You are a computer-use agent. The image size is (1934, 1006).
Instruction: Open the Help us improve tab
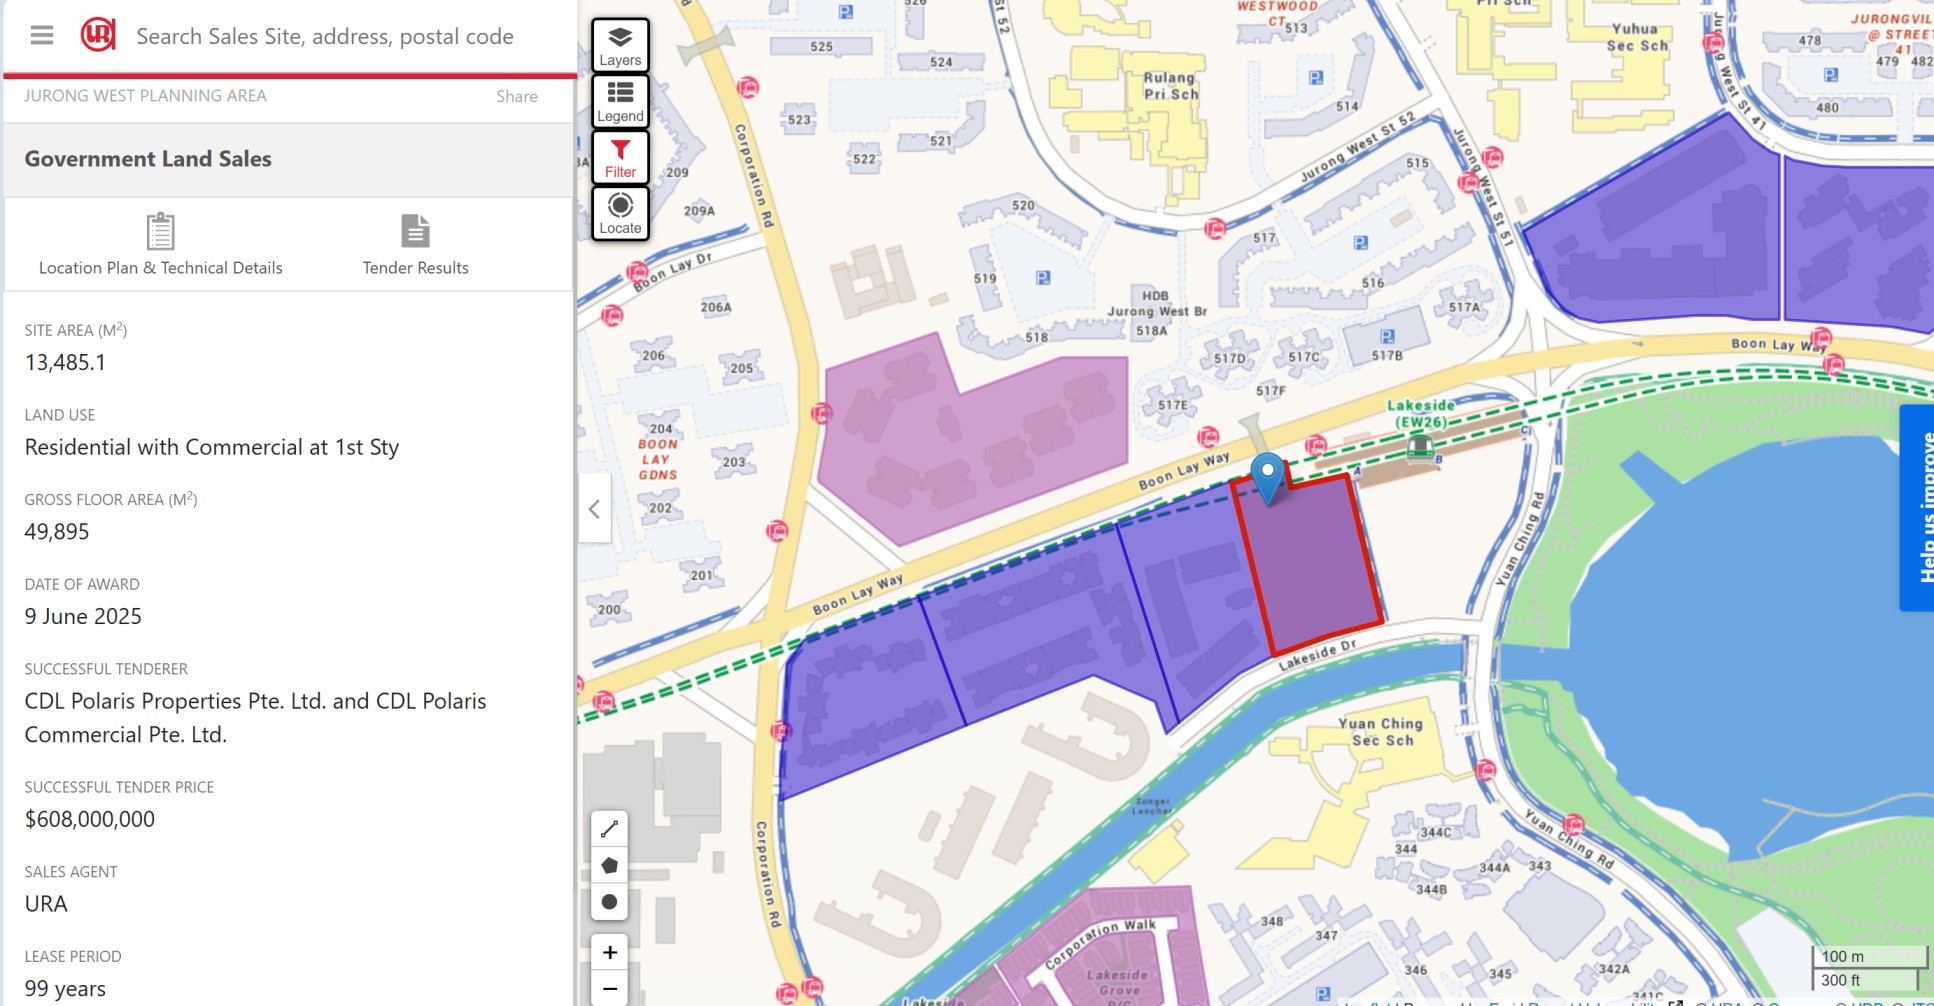coord(1917,507)
